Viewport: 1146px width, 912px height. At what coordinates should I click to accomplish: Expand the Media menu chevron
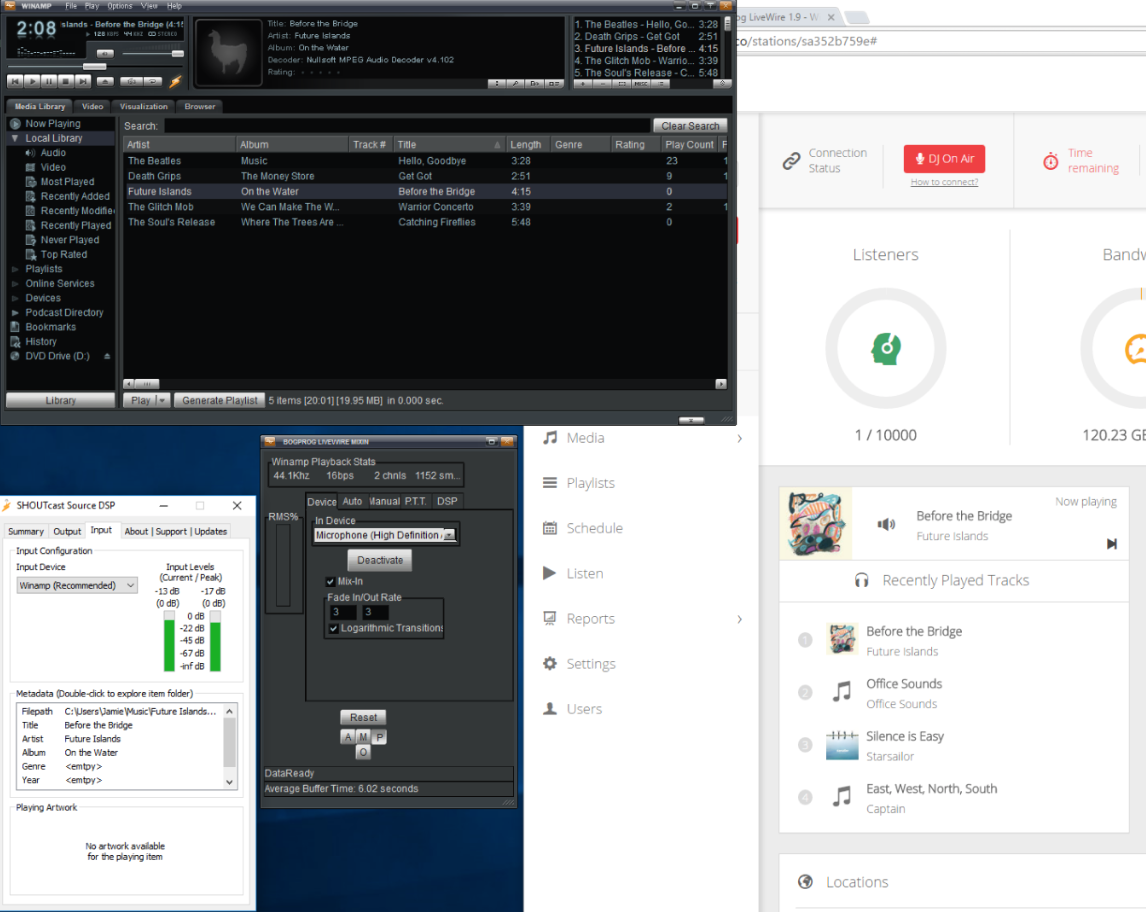740,438
